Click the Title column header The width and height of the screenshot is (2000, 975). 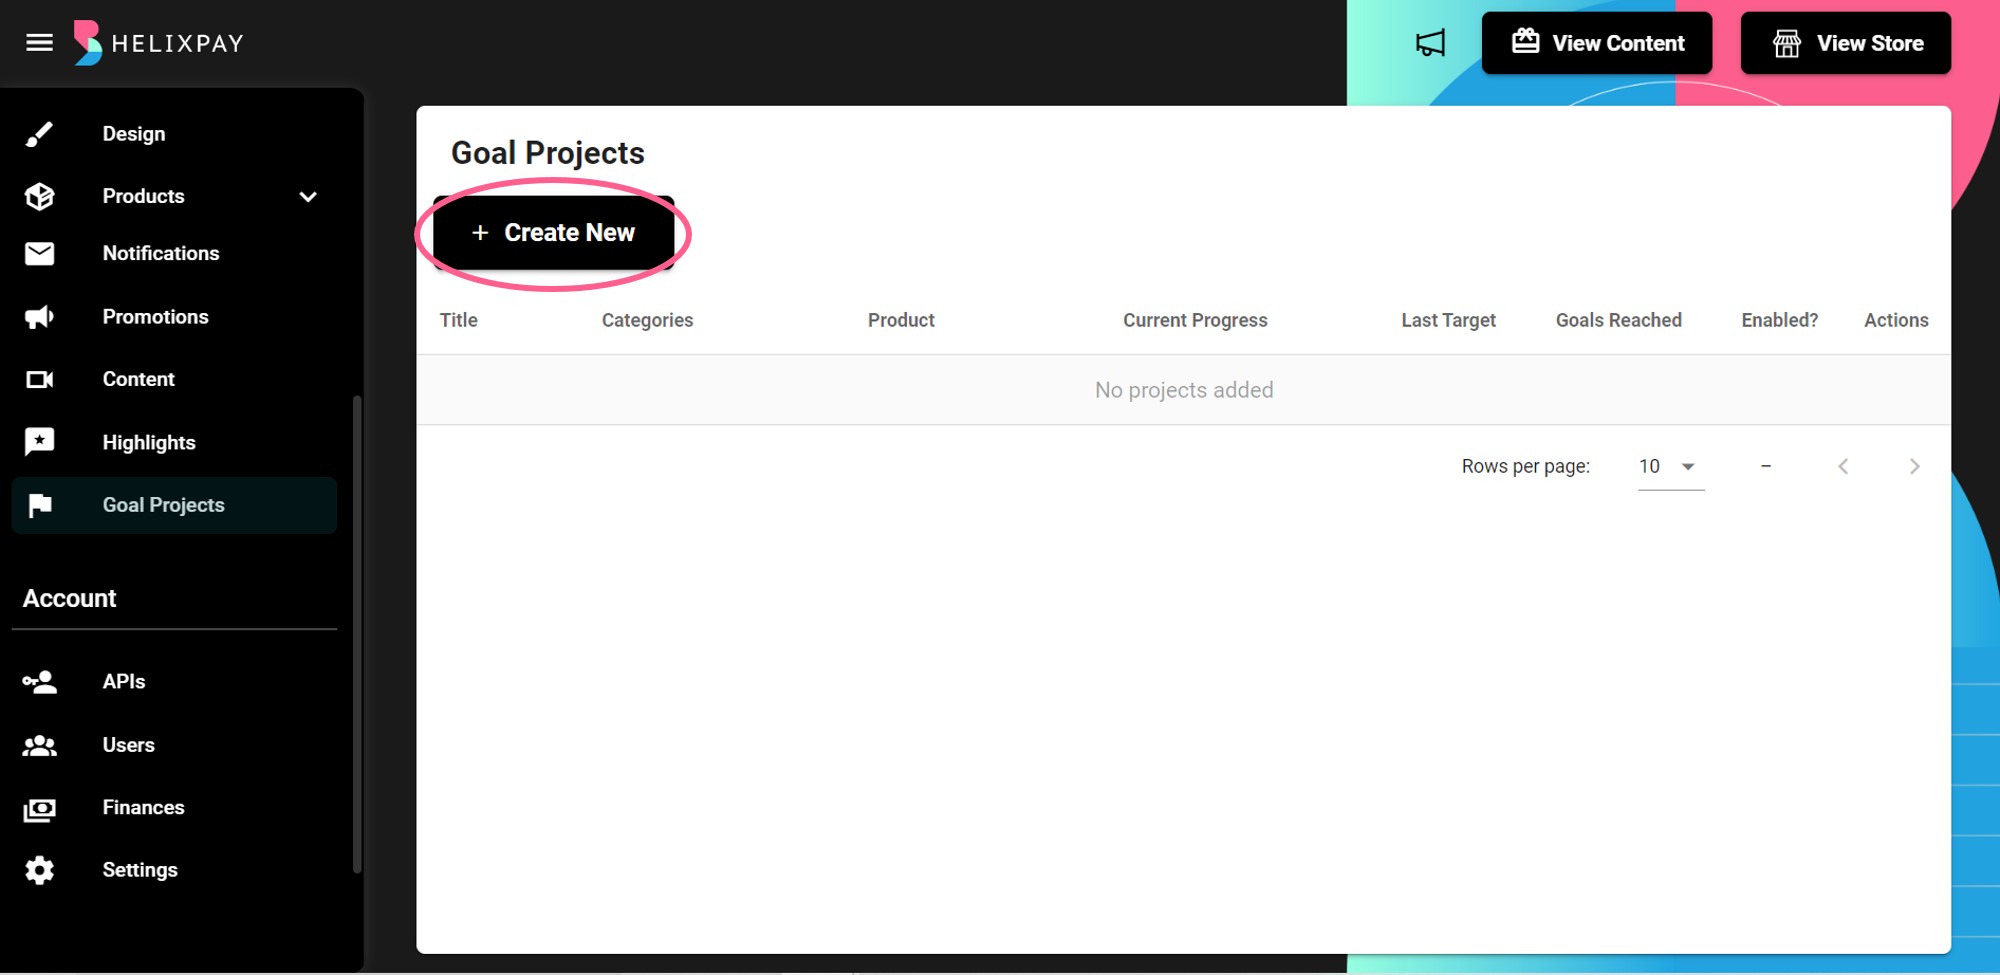[459, 320]
